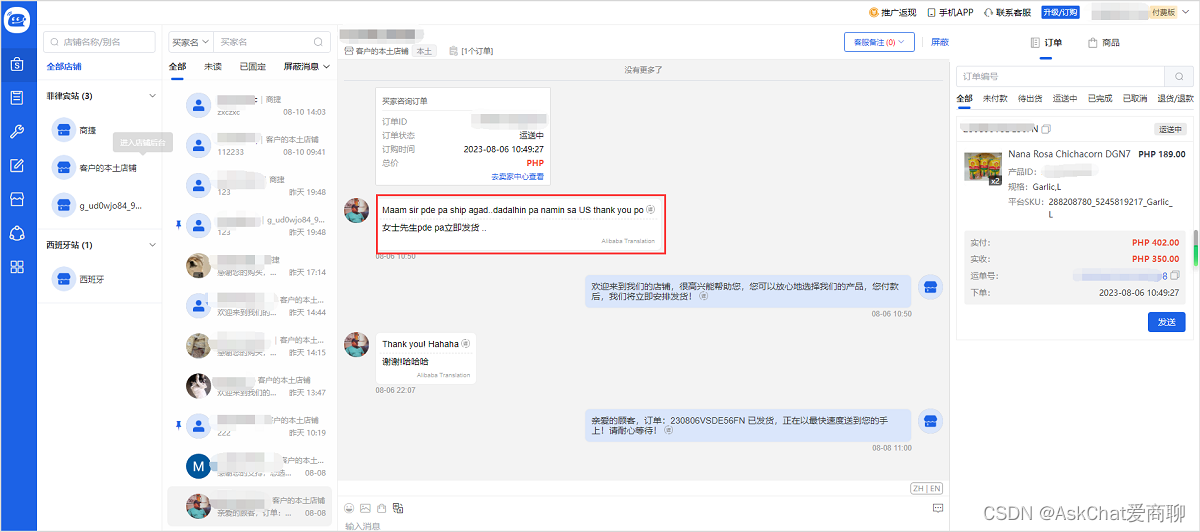Switch to the 订单 panel tab
This screenshot has width=1200, height=532.
[x=1046, y=43]
